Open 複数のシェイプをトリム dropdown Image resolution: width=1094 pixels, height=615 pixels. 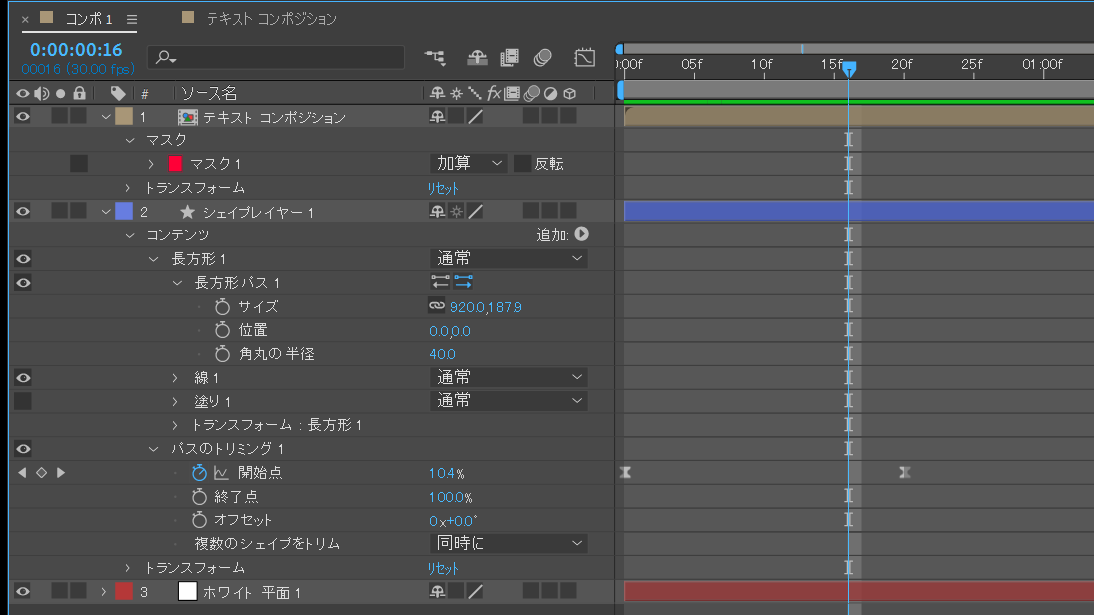point(508,544)
